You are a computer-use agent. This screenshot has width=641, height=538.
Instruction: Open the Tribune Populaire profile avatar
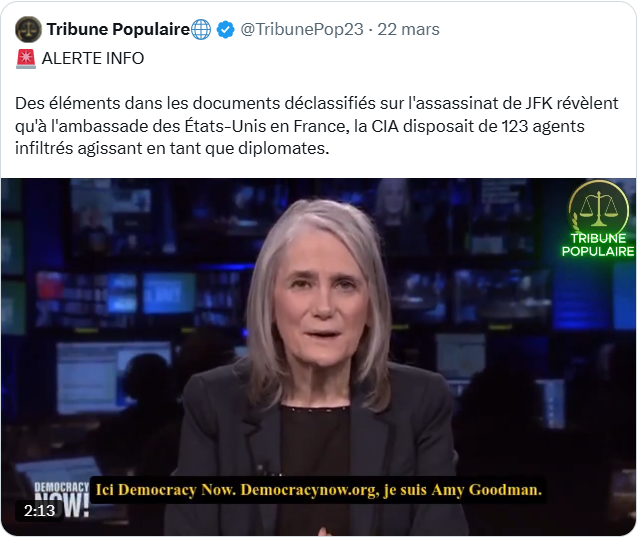(x=28, y=29)
